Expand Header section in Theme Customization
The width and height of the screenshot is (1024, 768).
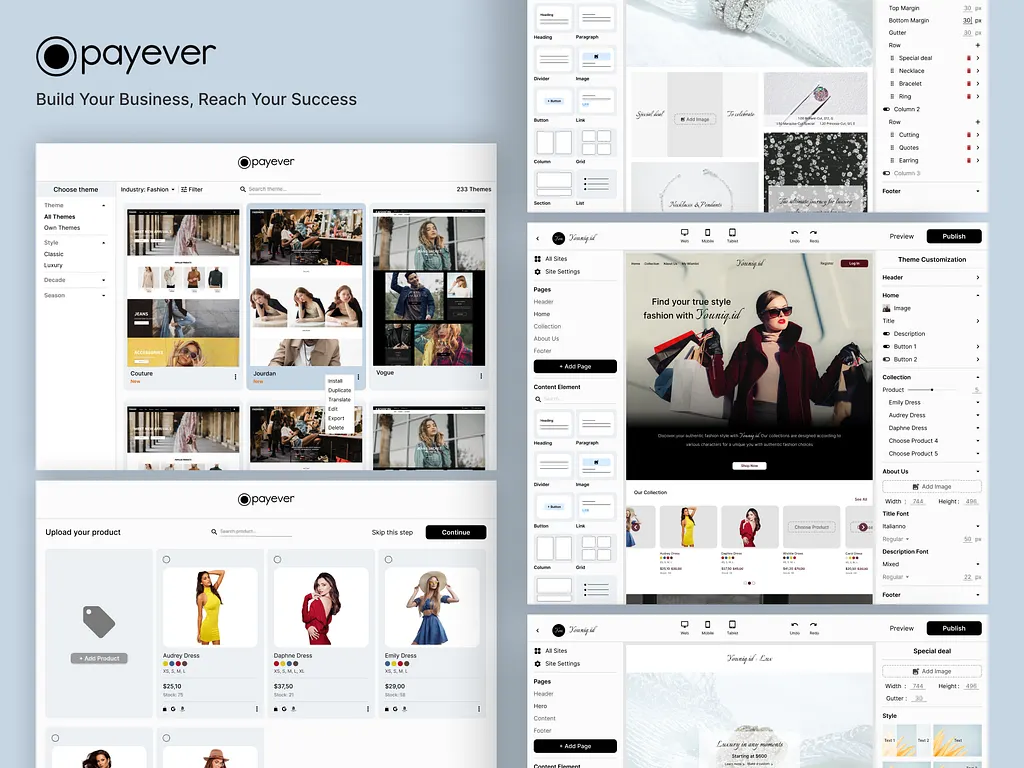(x=978, y=278)
